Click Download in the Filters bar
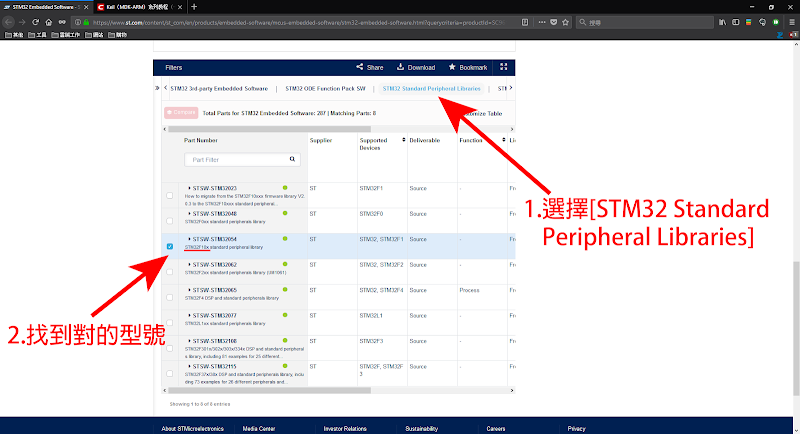 [416, 67]
